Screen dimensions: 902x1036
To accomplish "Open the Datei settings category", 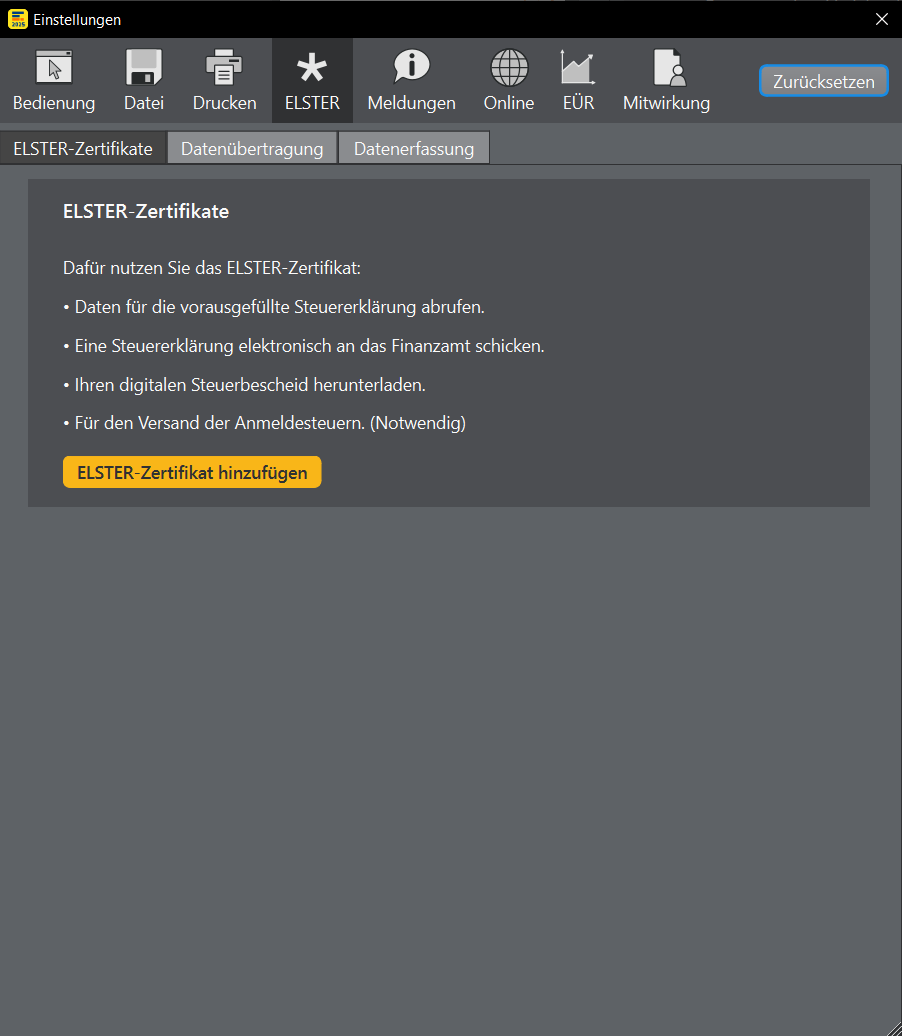I will pos(143,80).
